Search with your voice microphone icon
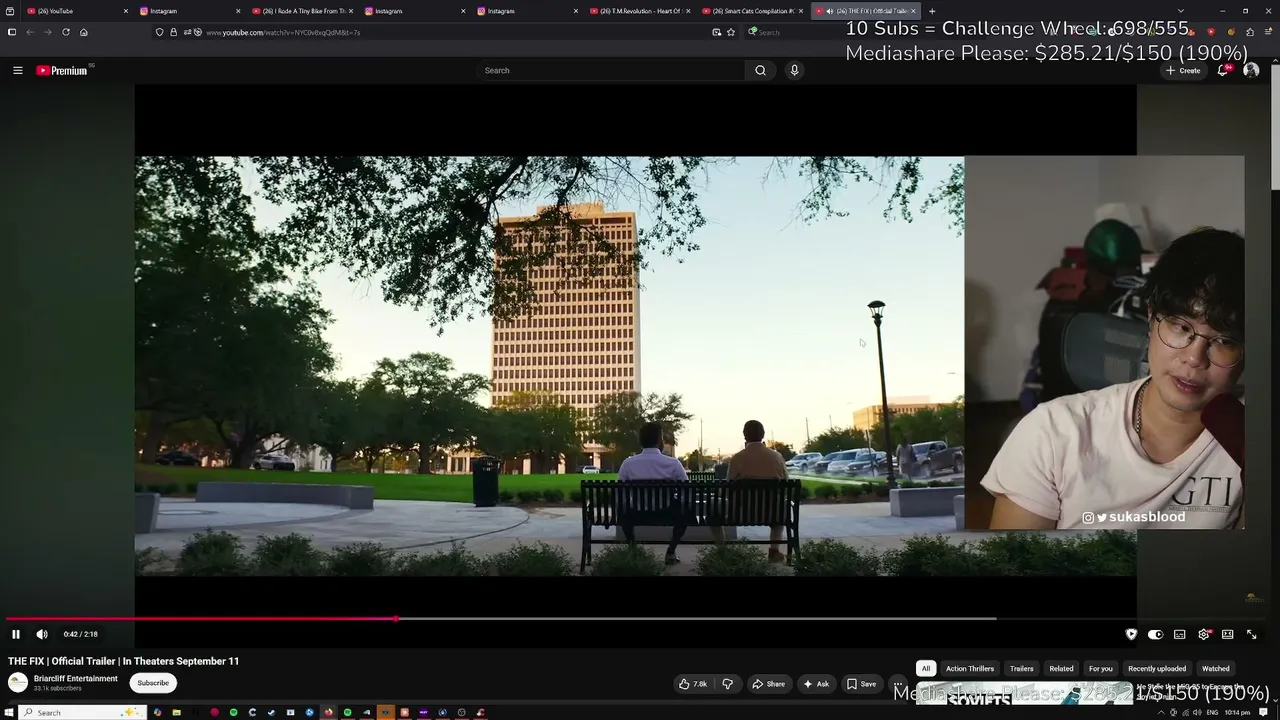 [x=794, y=70]
